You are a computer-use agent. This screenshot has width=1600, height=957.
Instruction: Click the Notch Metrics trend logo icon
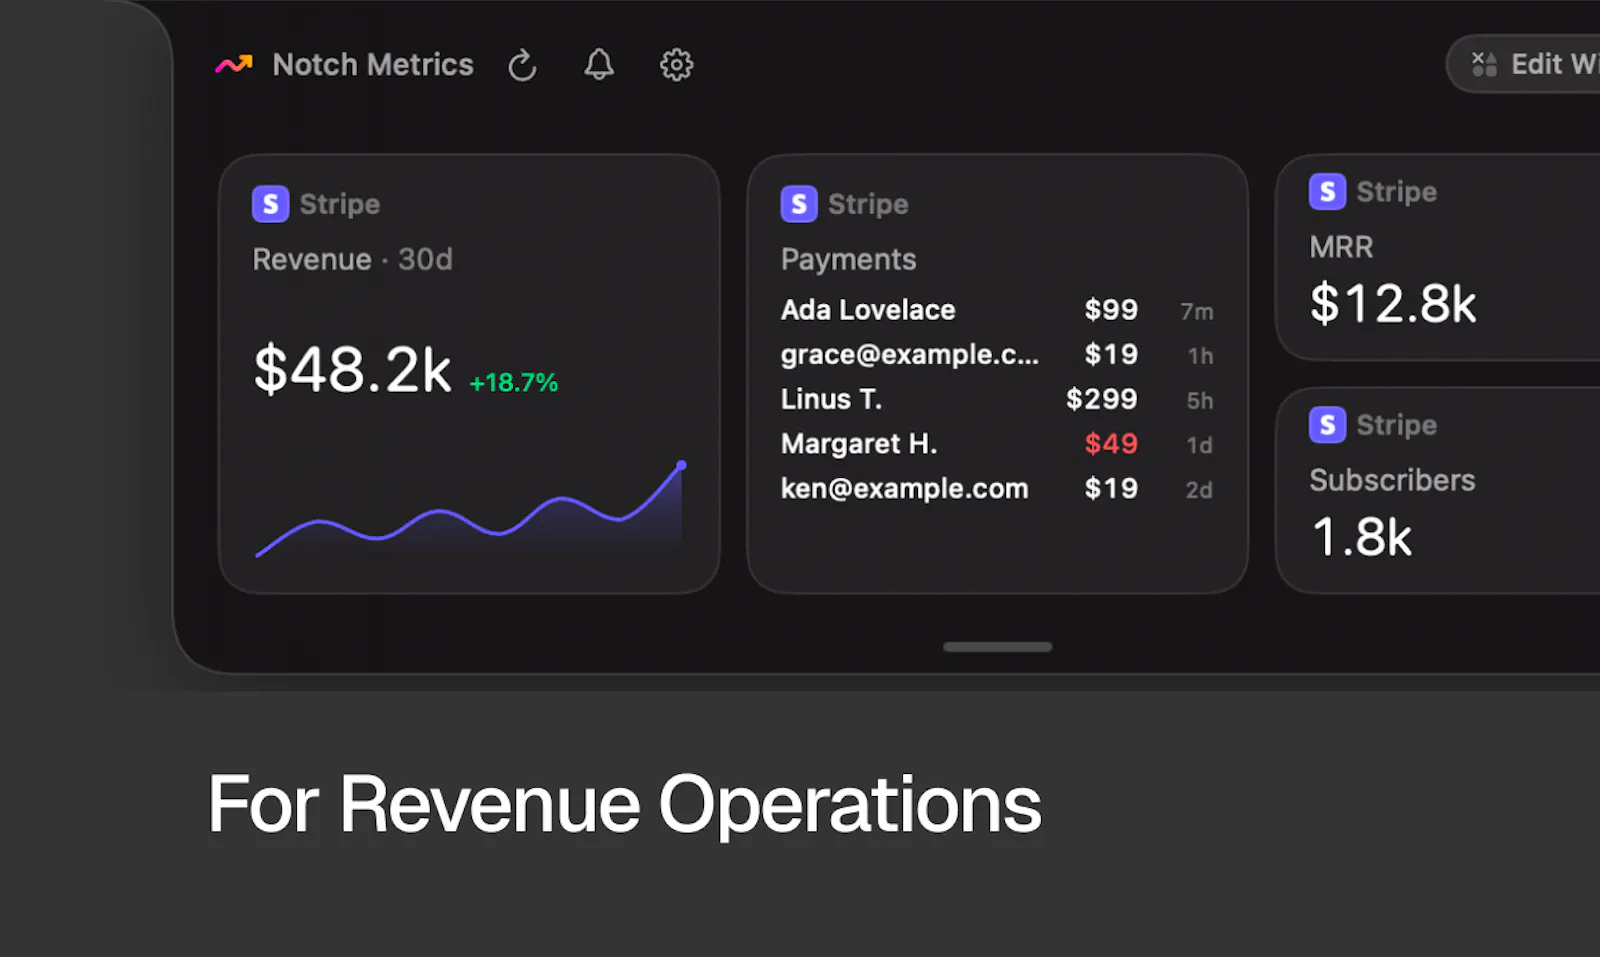234,65
